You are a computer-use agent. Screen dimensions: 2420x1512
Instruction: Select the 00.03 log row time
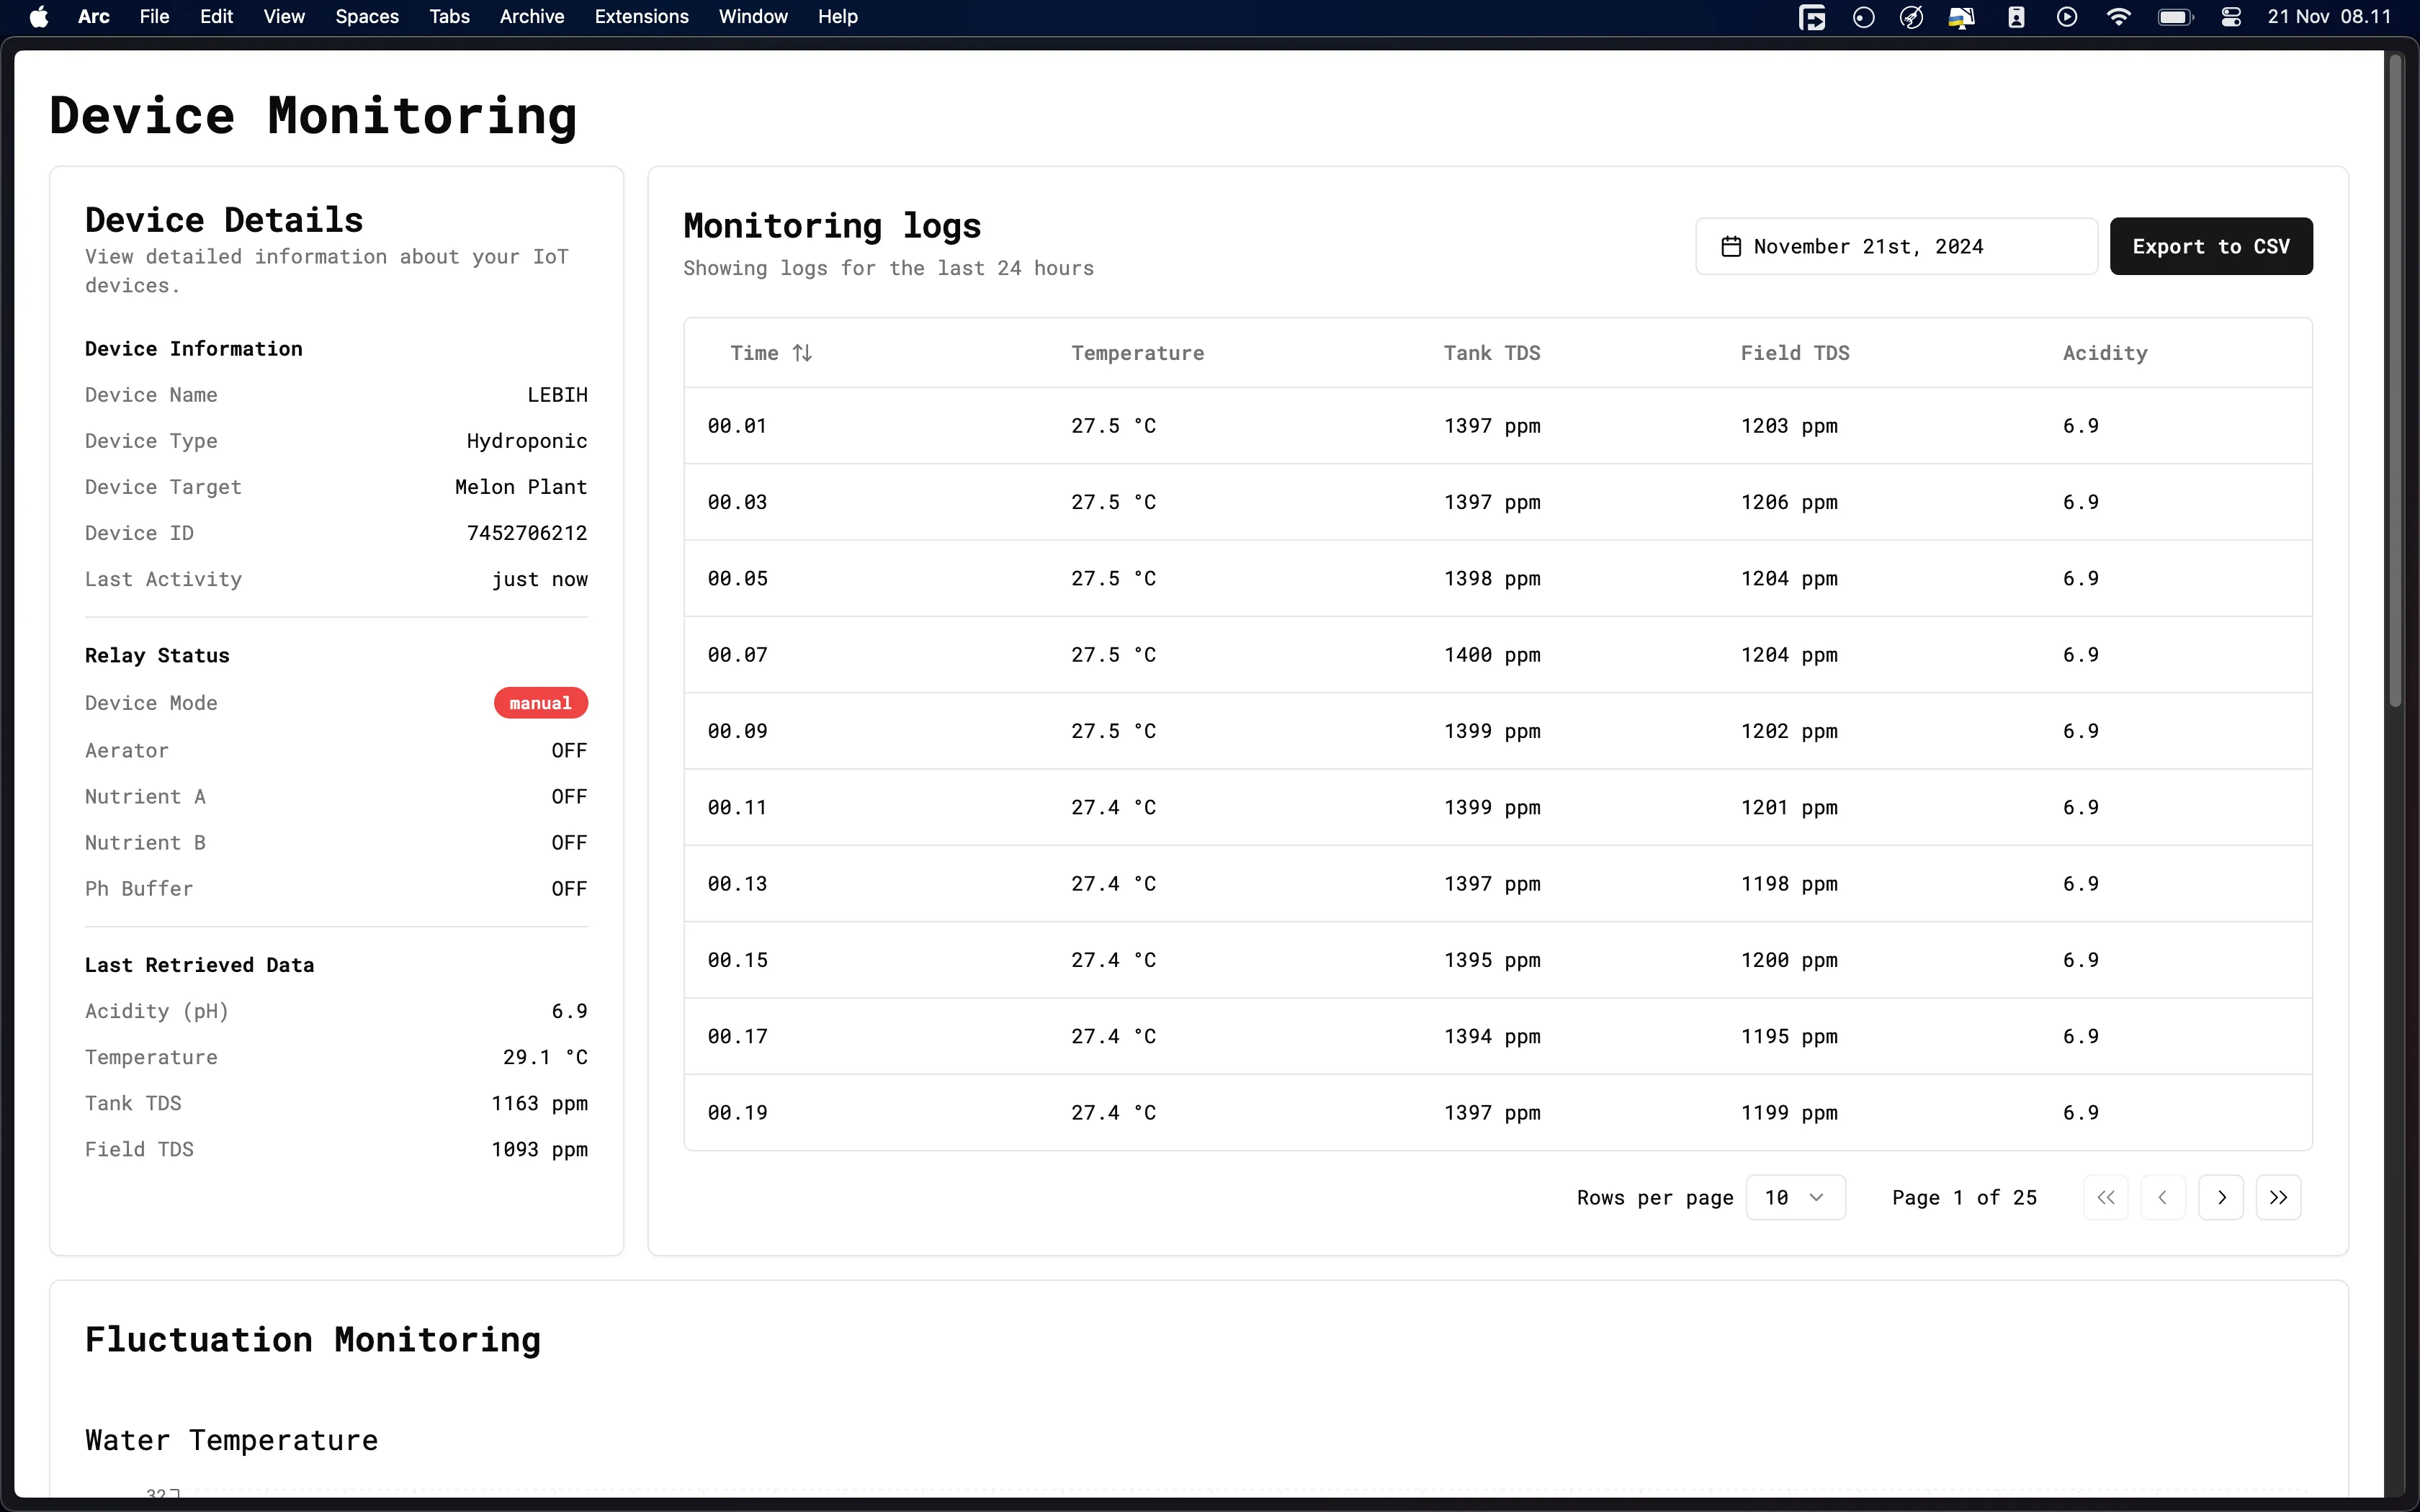tap(737, 502)
